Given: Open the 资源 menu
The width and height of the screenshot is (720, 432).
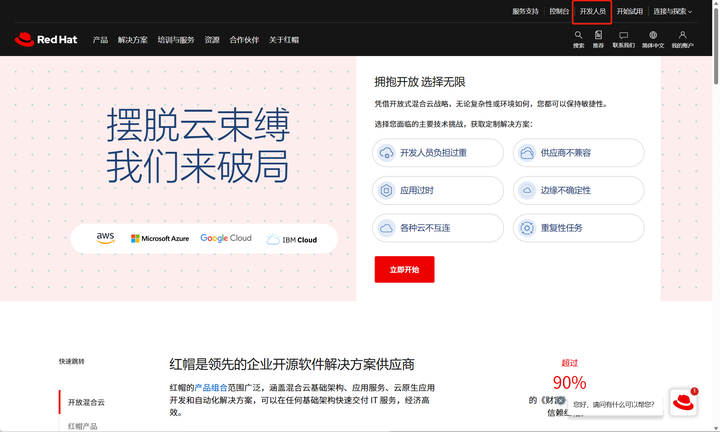Looking at the screenshot, I should (x=212, y=40).
